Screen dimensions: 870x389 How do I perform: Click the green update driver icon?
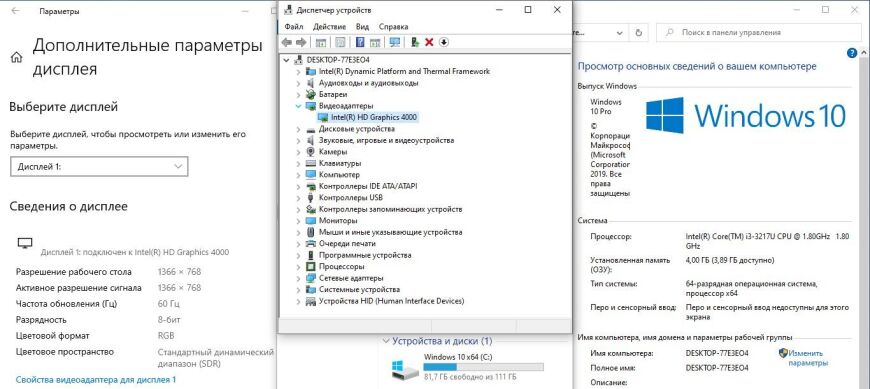pyautogui.click(x=414, y=43)
